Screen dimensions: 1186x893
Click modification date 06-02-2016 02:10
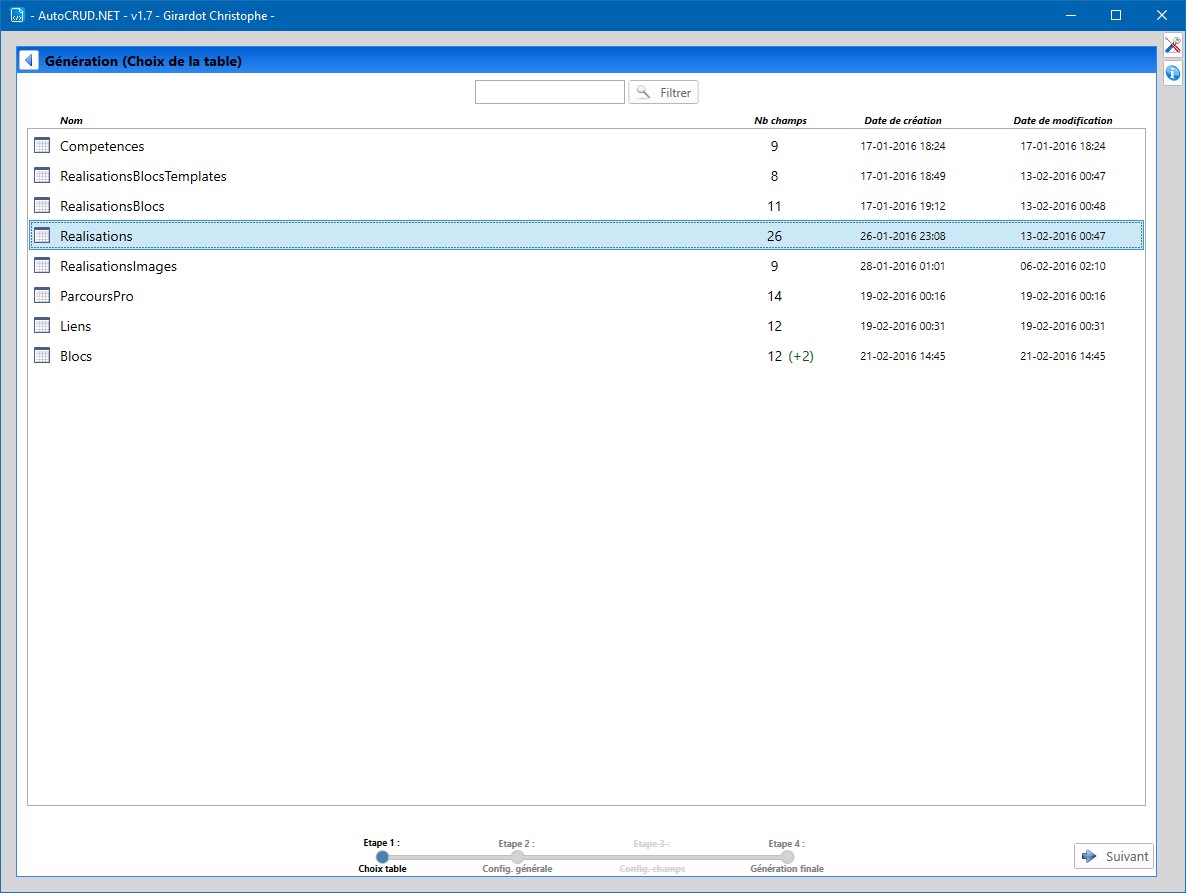1063,266
